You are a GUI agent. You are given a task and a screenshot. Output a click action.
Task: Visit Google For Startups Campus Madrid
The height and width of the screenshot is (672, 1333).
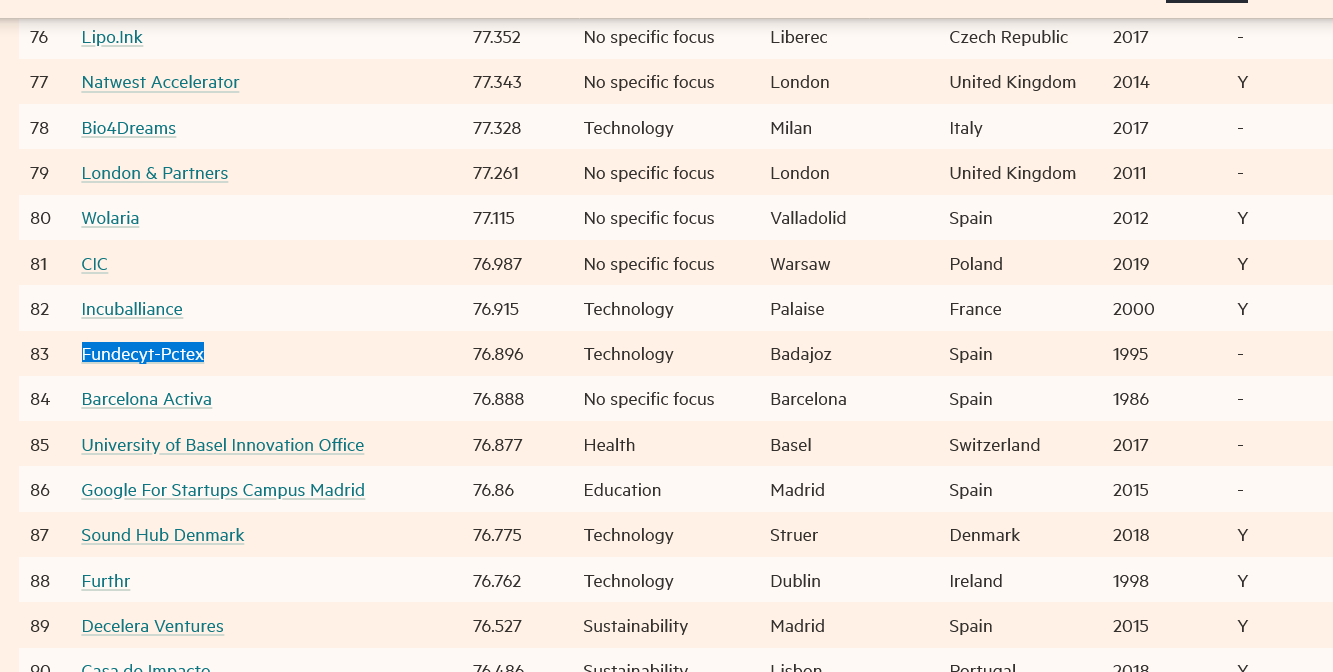tap(223, 490)
